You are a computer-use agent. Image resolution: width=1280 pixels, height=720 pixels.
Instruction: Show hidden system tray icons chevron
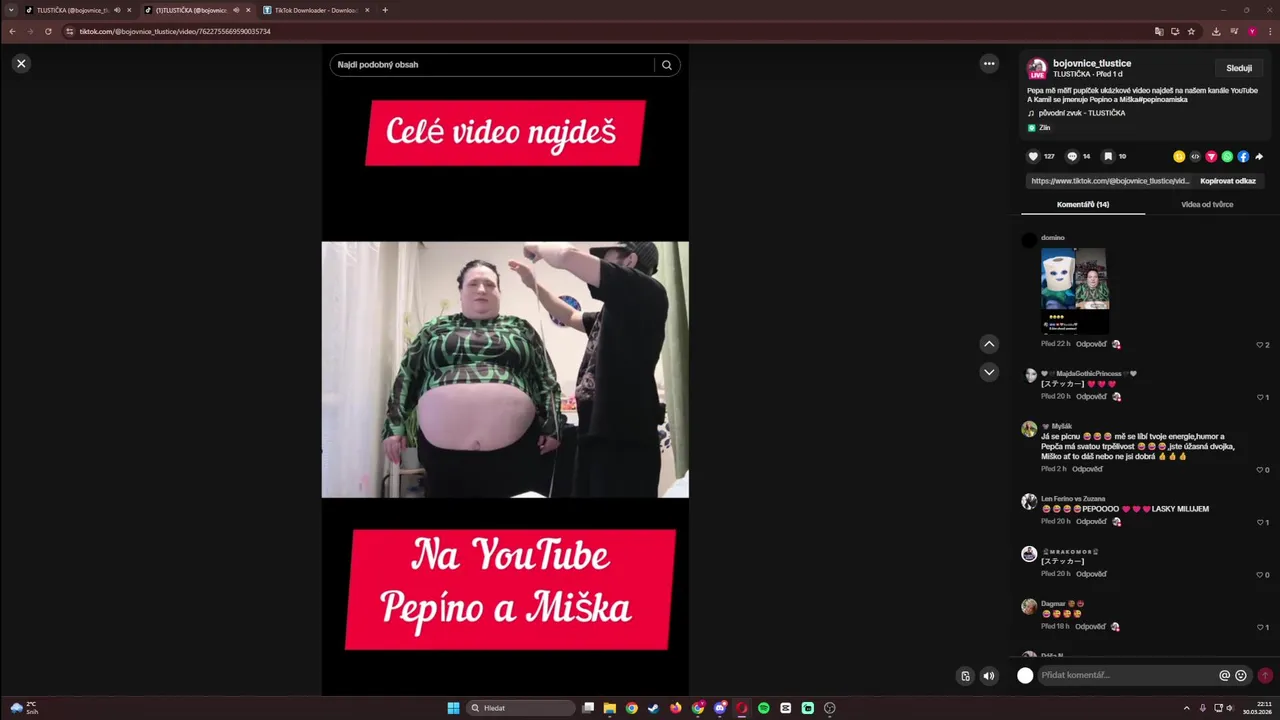1187,708
